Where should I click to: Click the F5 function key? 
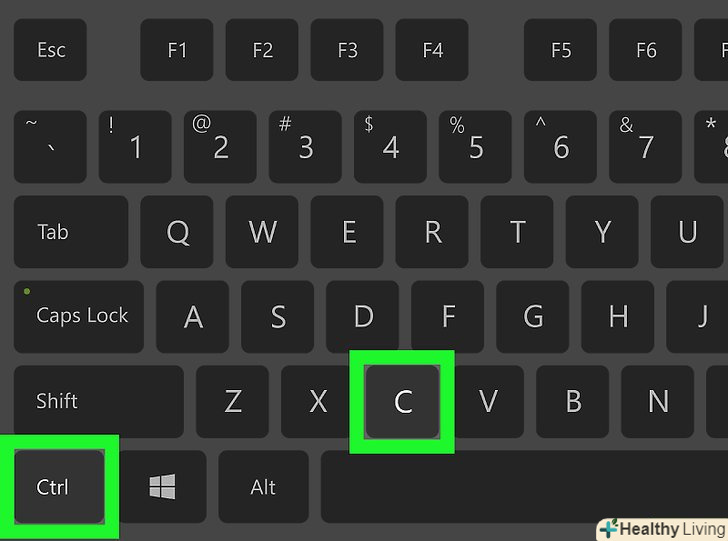(560, 50)
